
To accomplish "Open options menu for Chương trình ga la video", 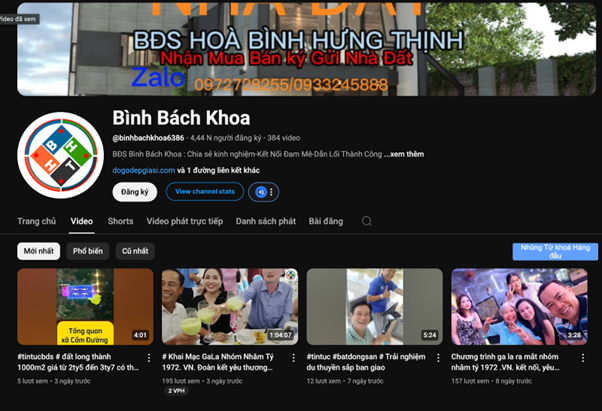I will pos(583,358).
